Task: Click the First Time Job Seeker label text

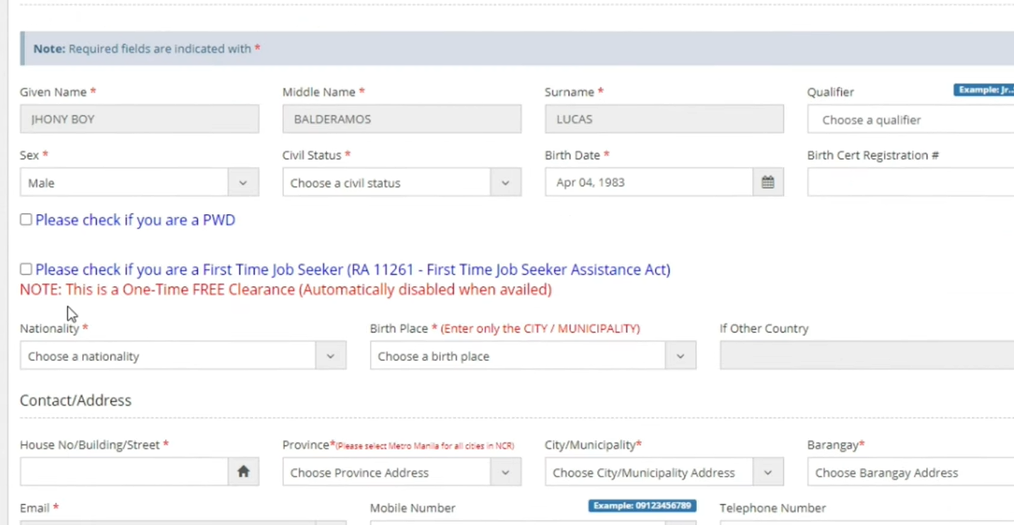Action: point(352,270)
